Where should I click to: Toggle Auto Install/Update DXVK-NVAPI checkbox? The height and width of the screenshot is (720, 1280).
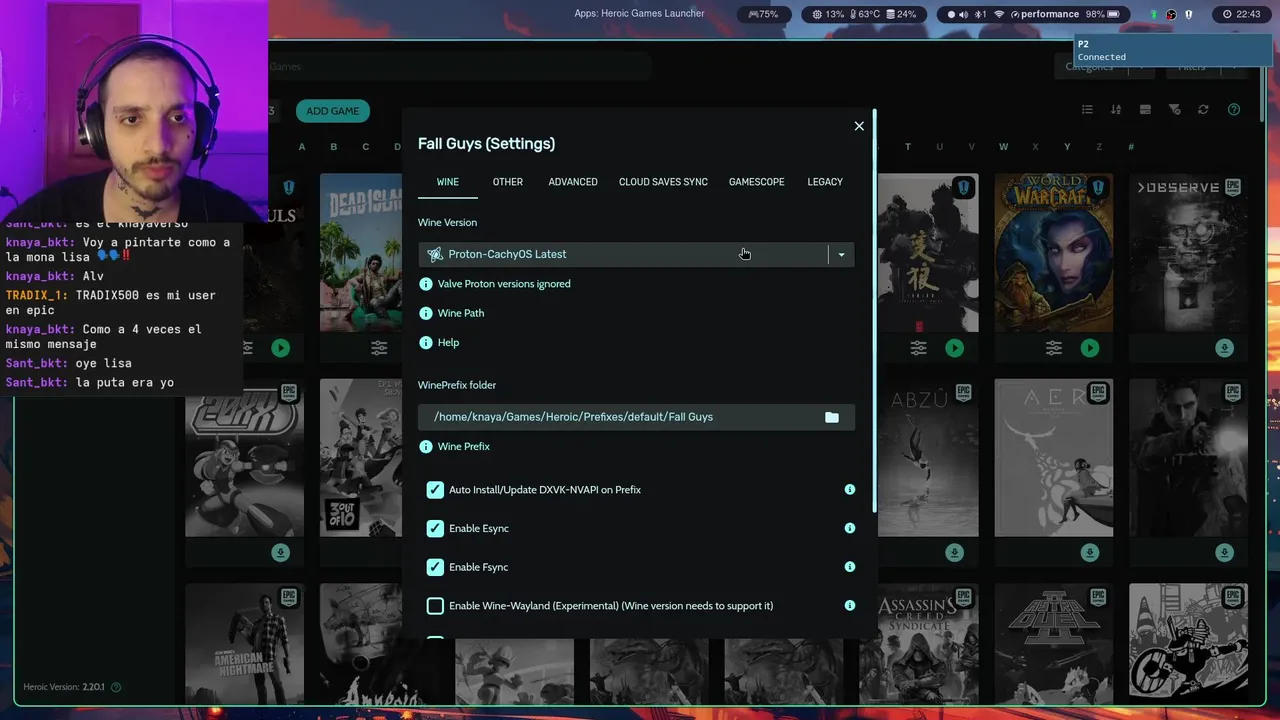pos(435,490)
